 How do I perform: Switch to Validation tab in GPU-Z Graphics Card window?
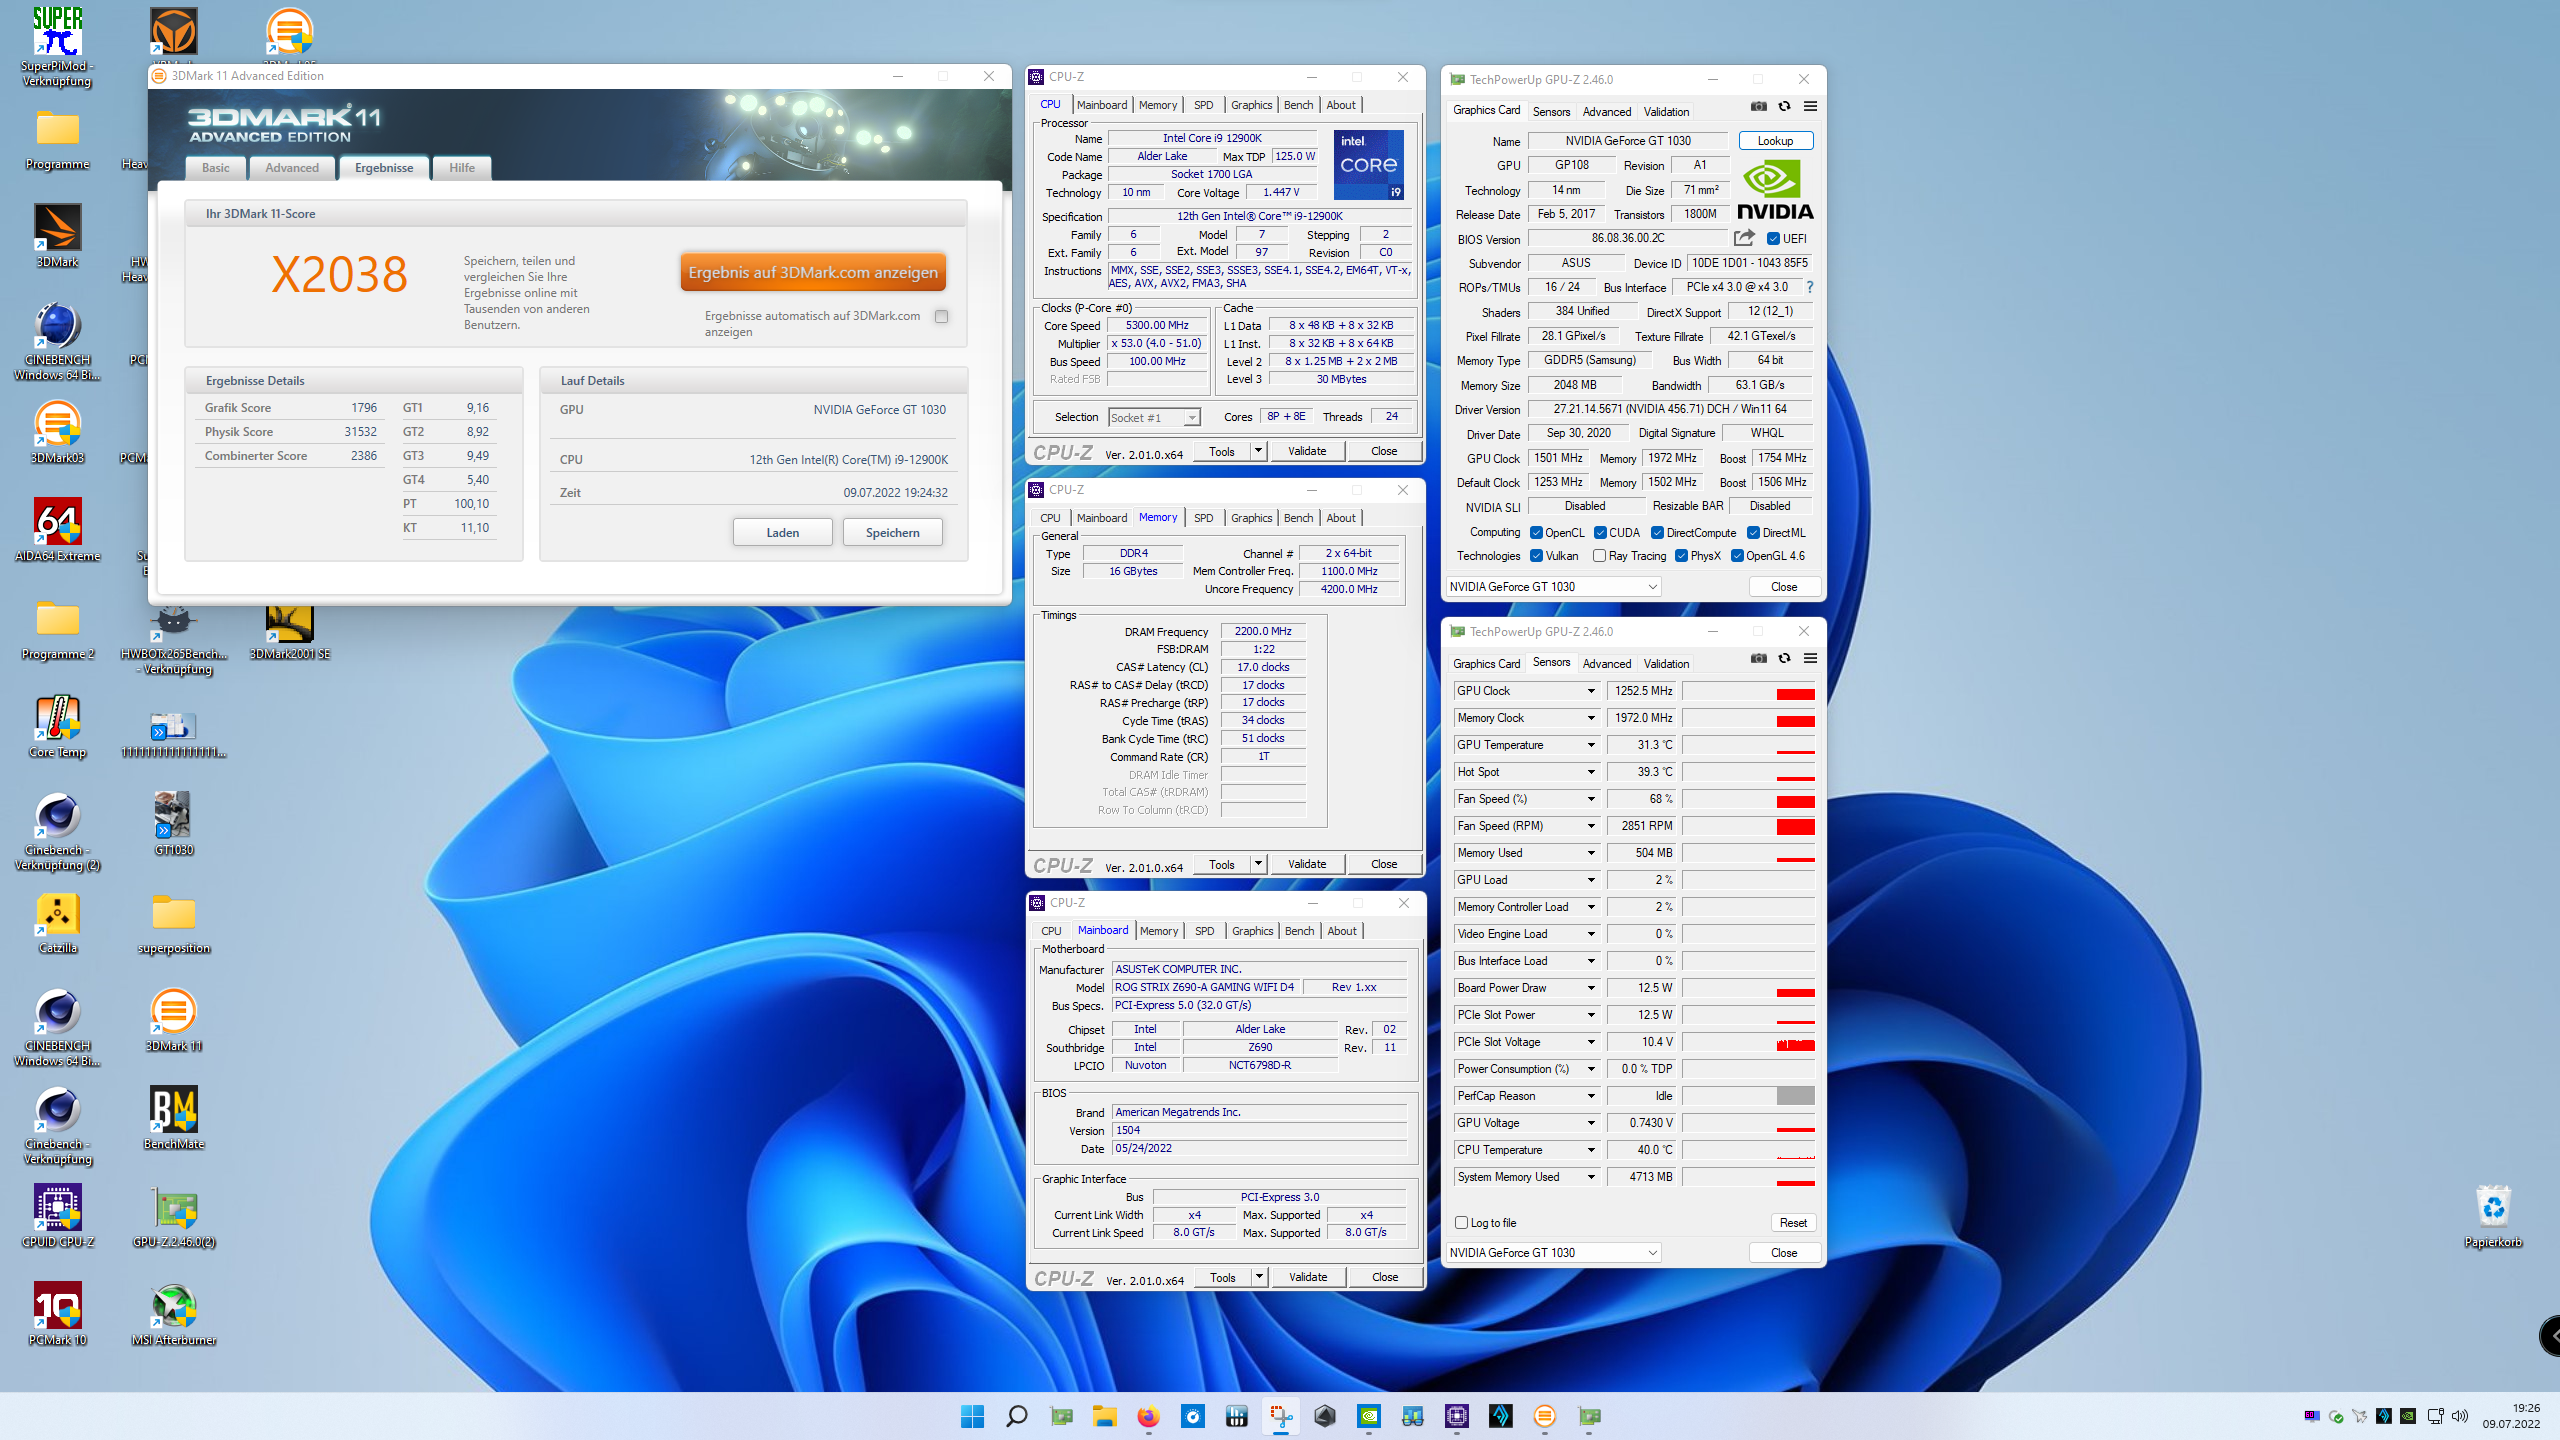coord(1666,112)
